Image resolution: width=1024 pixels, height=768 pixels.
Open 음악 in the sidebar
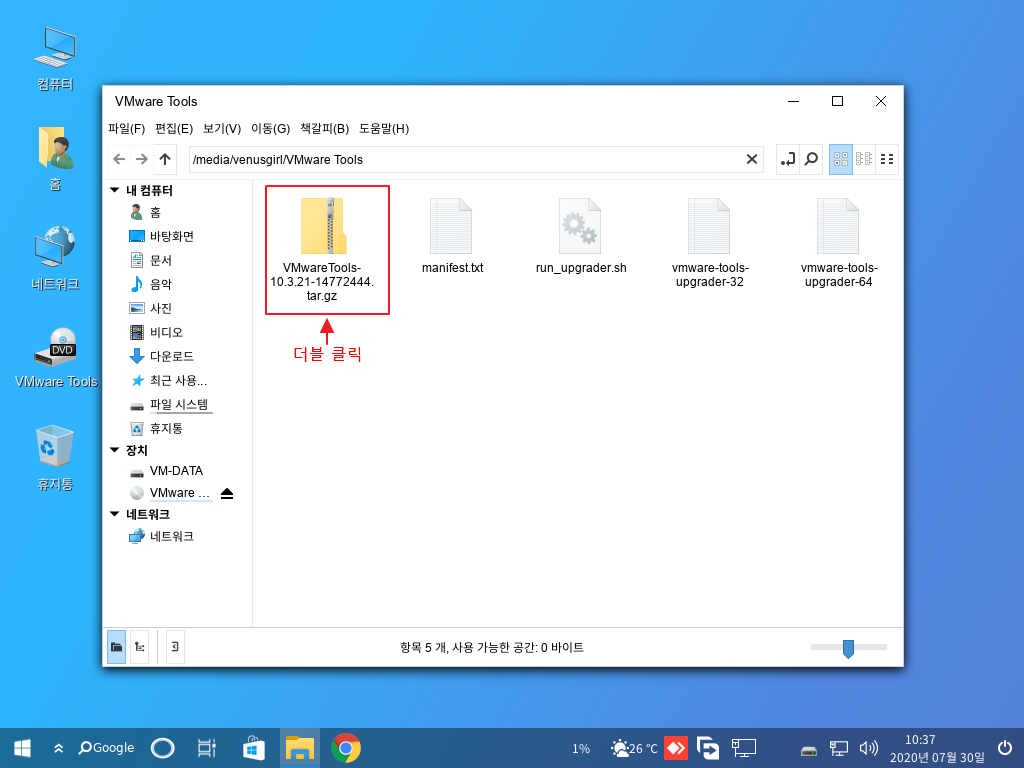[x=151, y=284]
